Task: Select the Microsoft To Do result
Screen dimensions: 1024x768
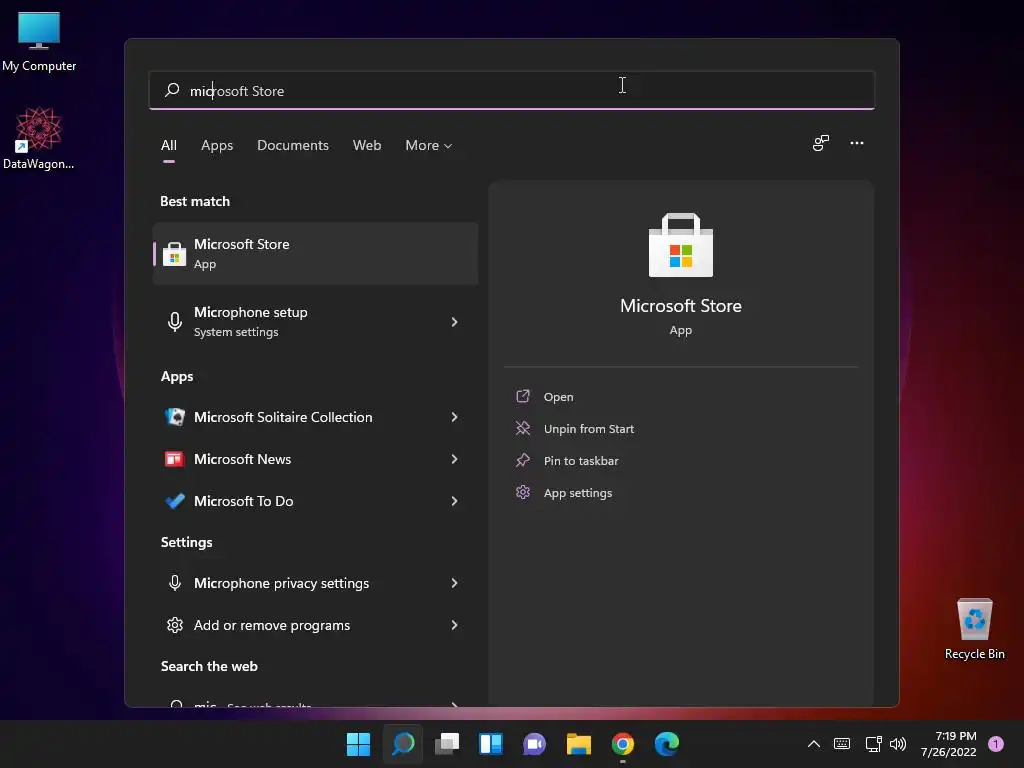Action: coord(315,501)
